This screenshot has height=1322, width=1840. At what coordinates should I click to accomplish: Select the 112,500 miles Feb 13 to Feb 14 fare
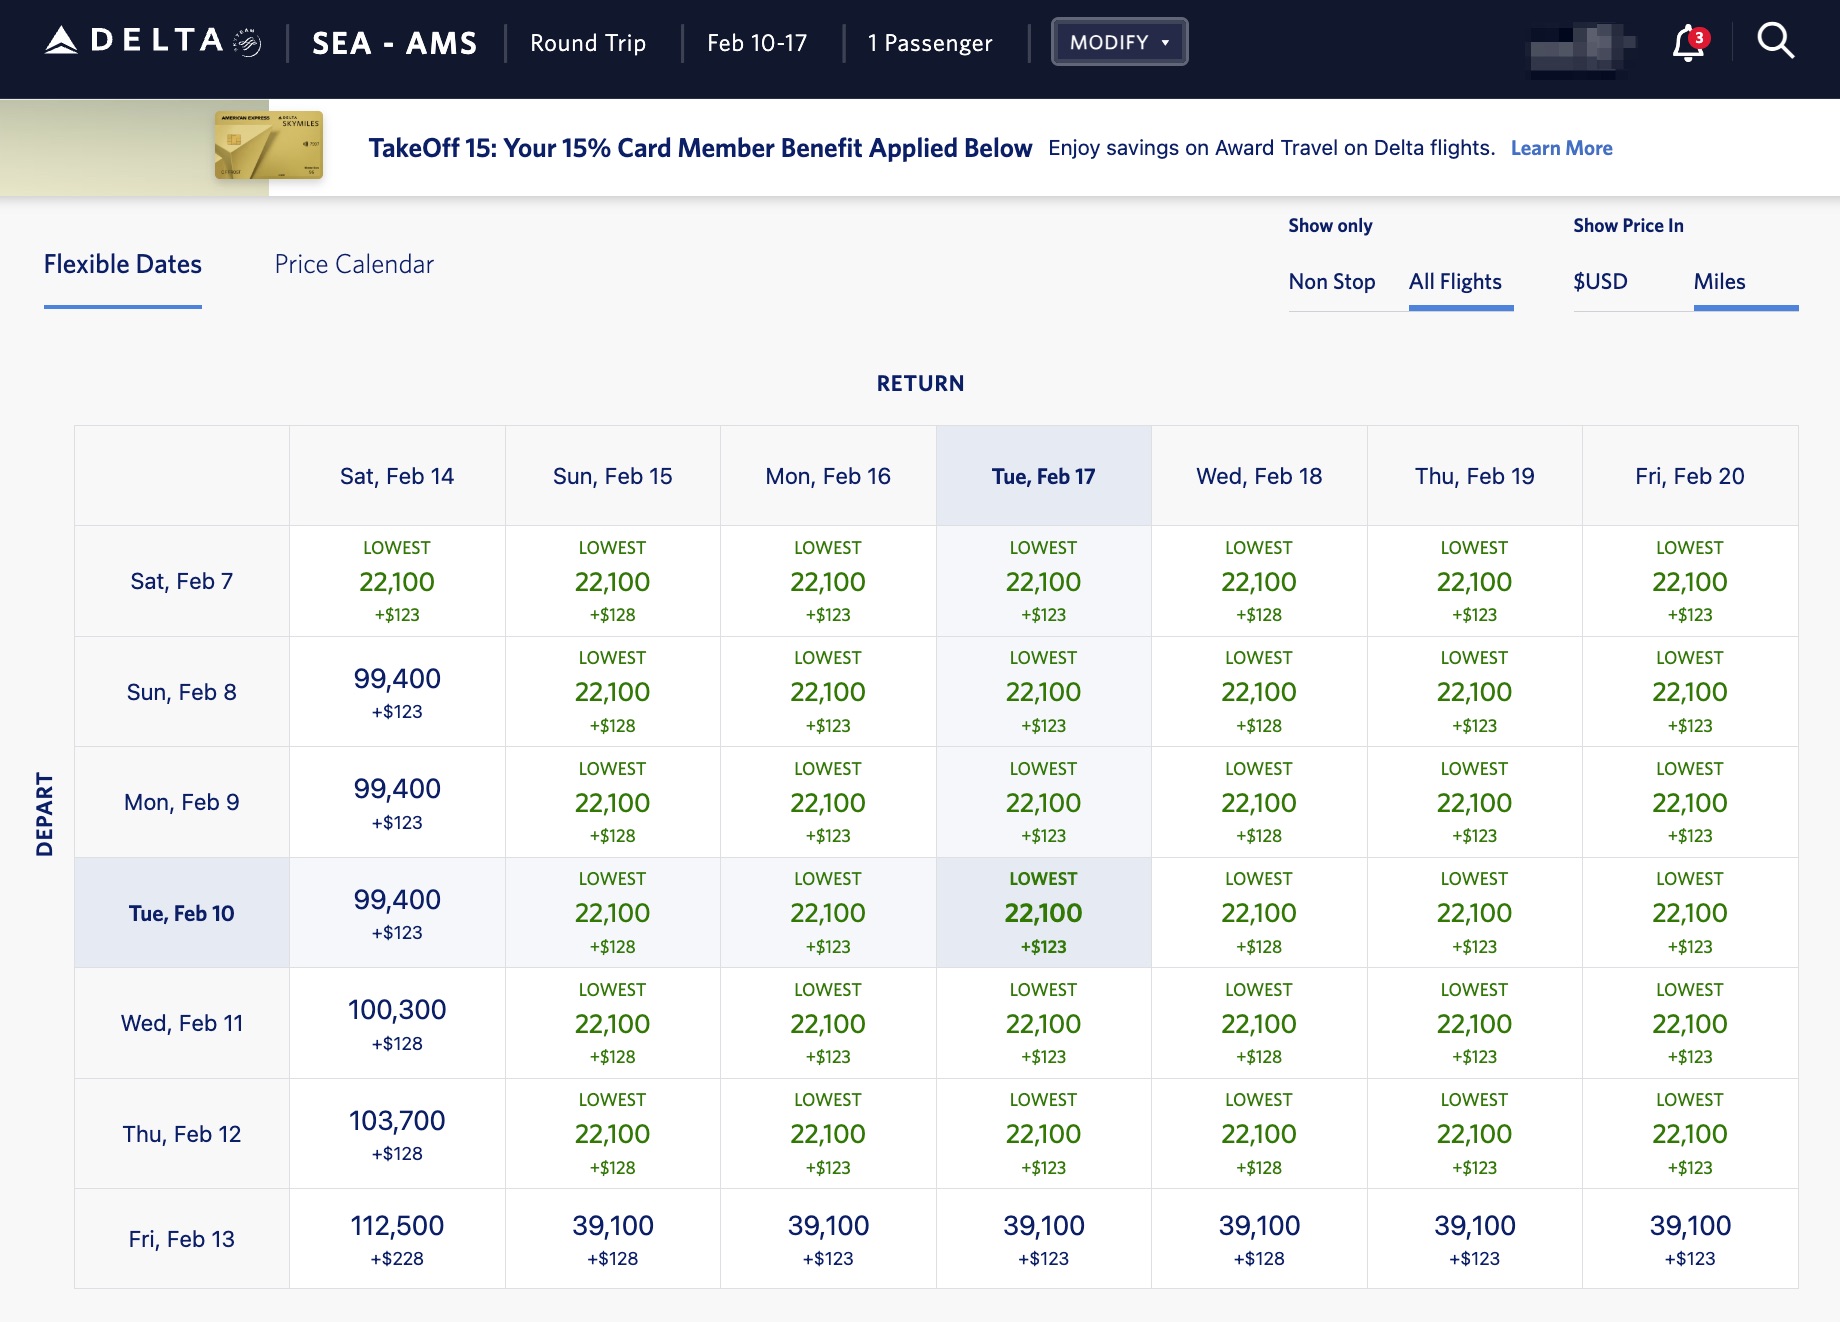tap(397, 1237)
